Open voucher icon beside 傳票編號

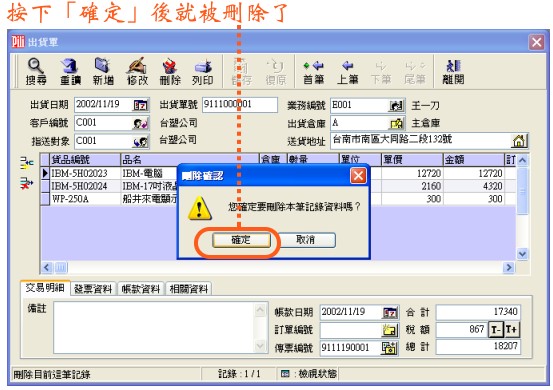389,348
